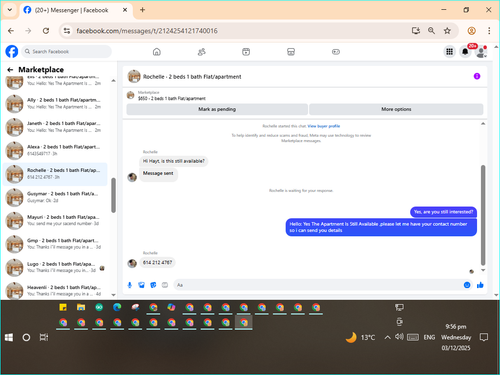Click 'Yes, are you still interested?' bubble

coord(443,212)
